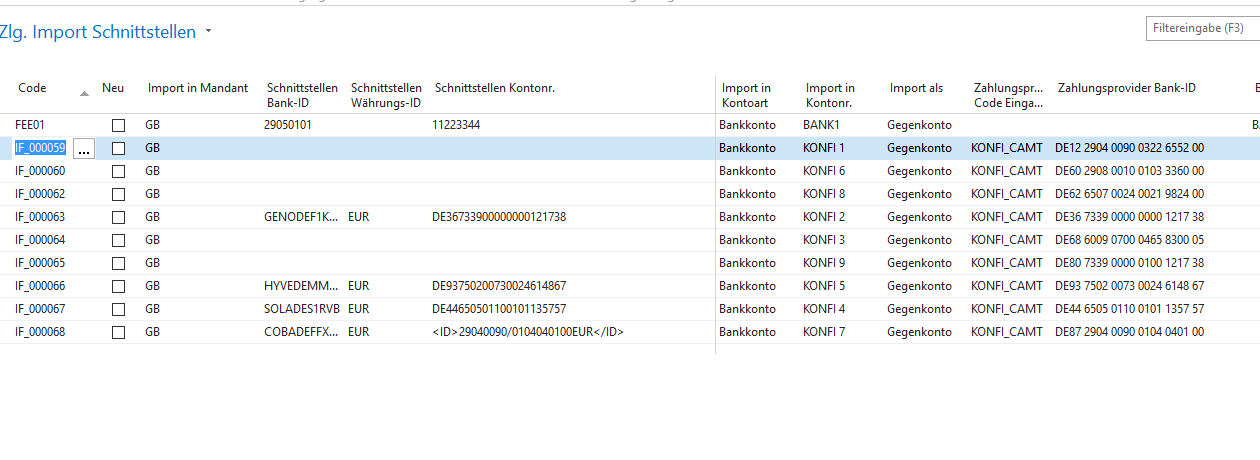Click the KONFI 4 account cell
Screen dimensions: 1260x460
824,309
